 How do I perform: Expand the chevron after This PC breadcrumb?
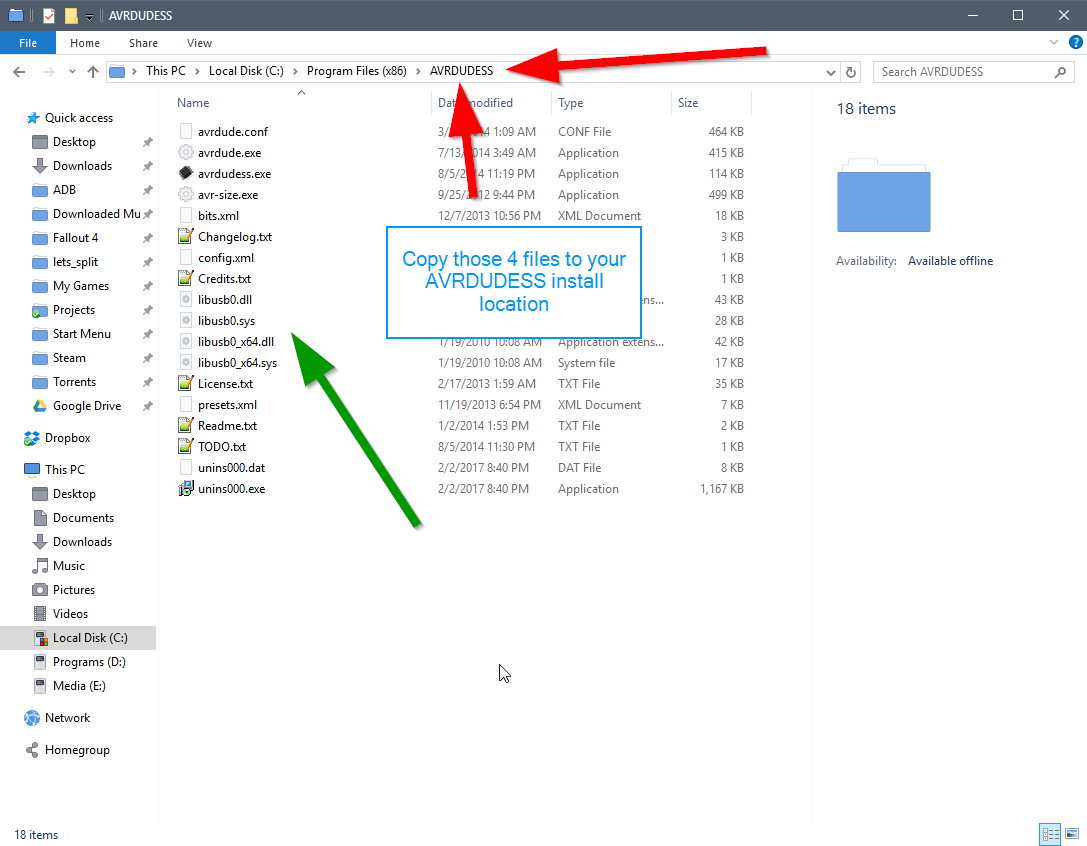198,71
